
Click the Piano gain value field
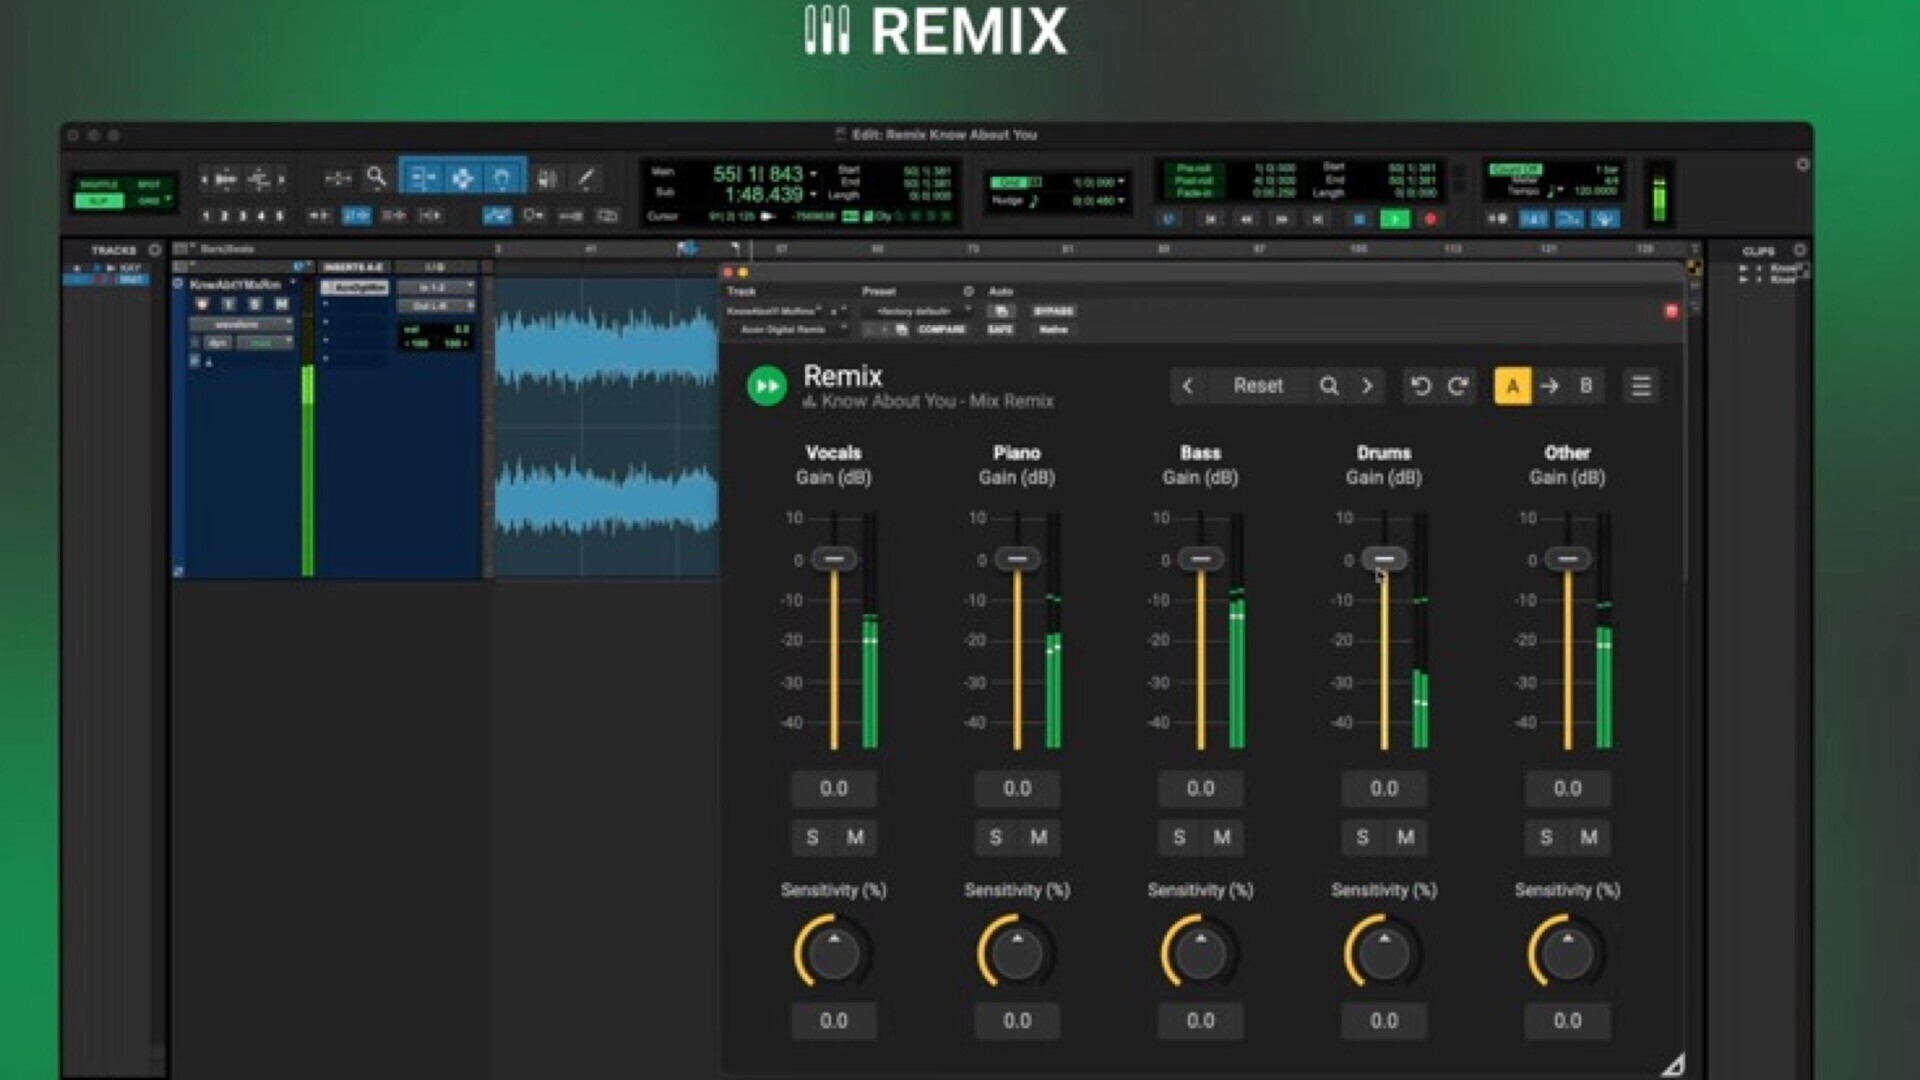click(1017, 789)
